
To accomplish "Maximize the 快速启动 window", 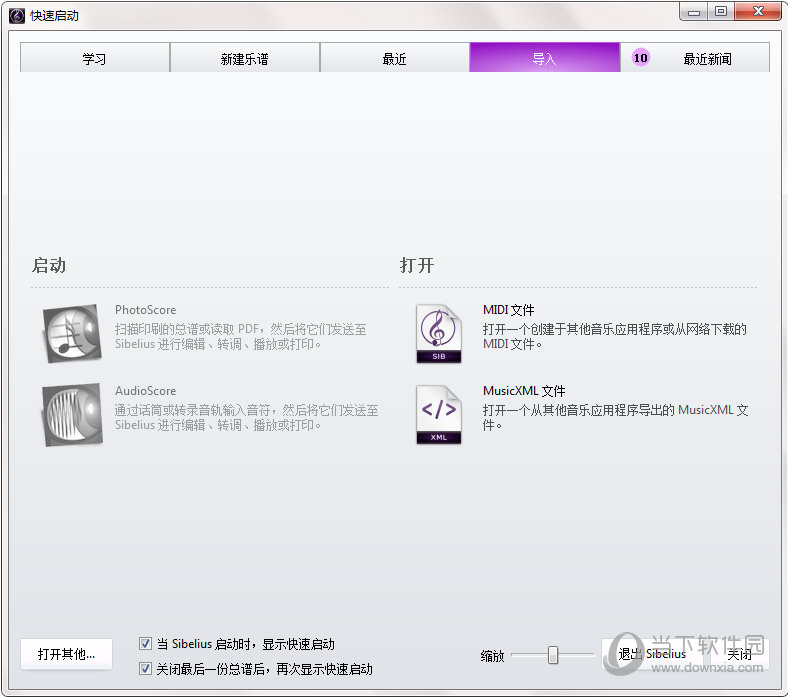I will point(721,12).
